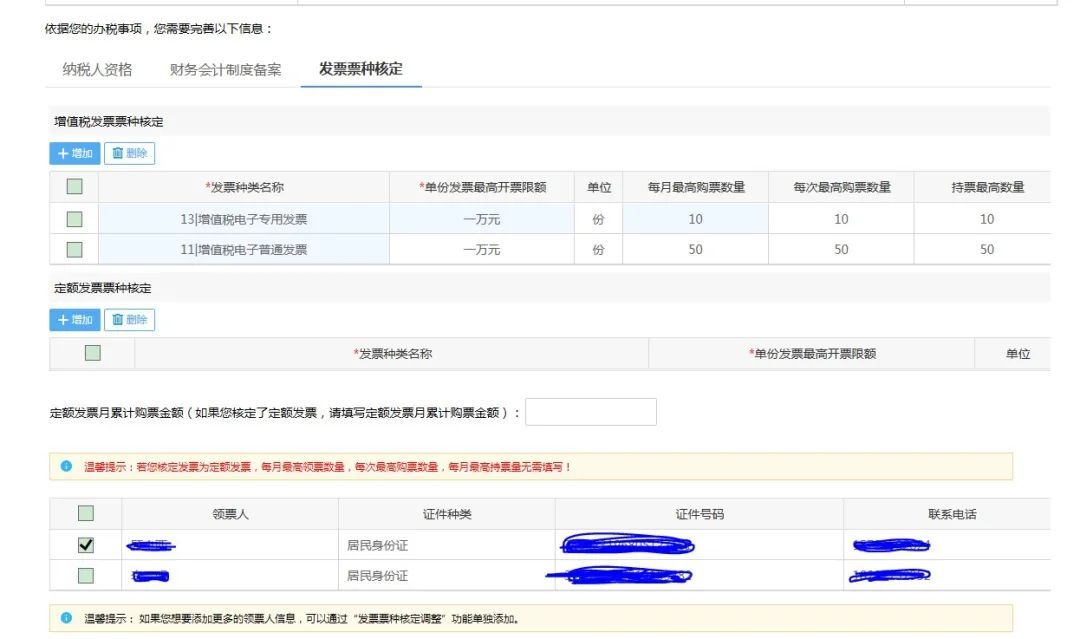The width and height of the screenshot is (1080, 639).
Task: Switch to 财务会计制度备案 tab
Action: click(x=225, y=70)
